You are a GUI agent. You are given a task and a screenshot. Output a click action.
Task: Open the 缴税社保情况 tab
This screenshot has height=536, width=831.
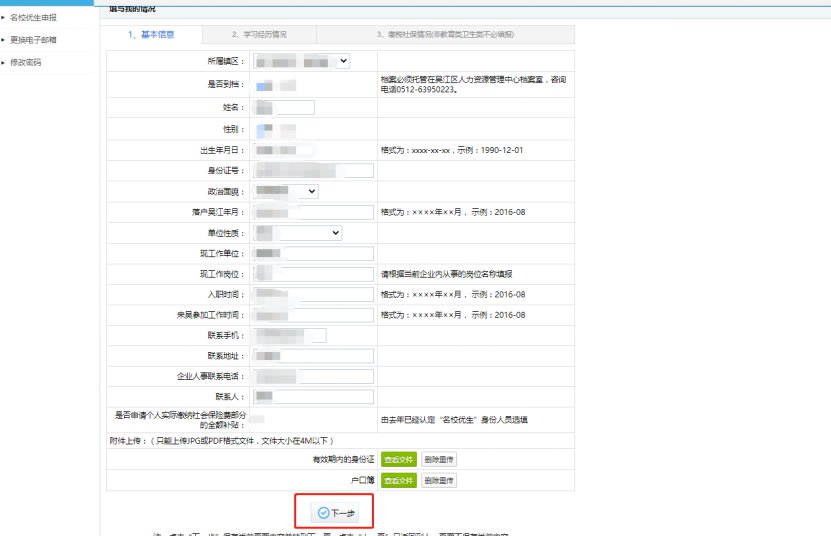445,35
